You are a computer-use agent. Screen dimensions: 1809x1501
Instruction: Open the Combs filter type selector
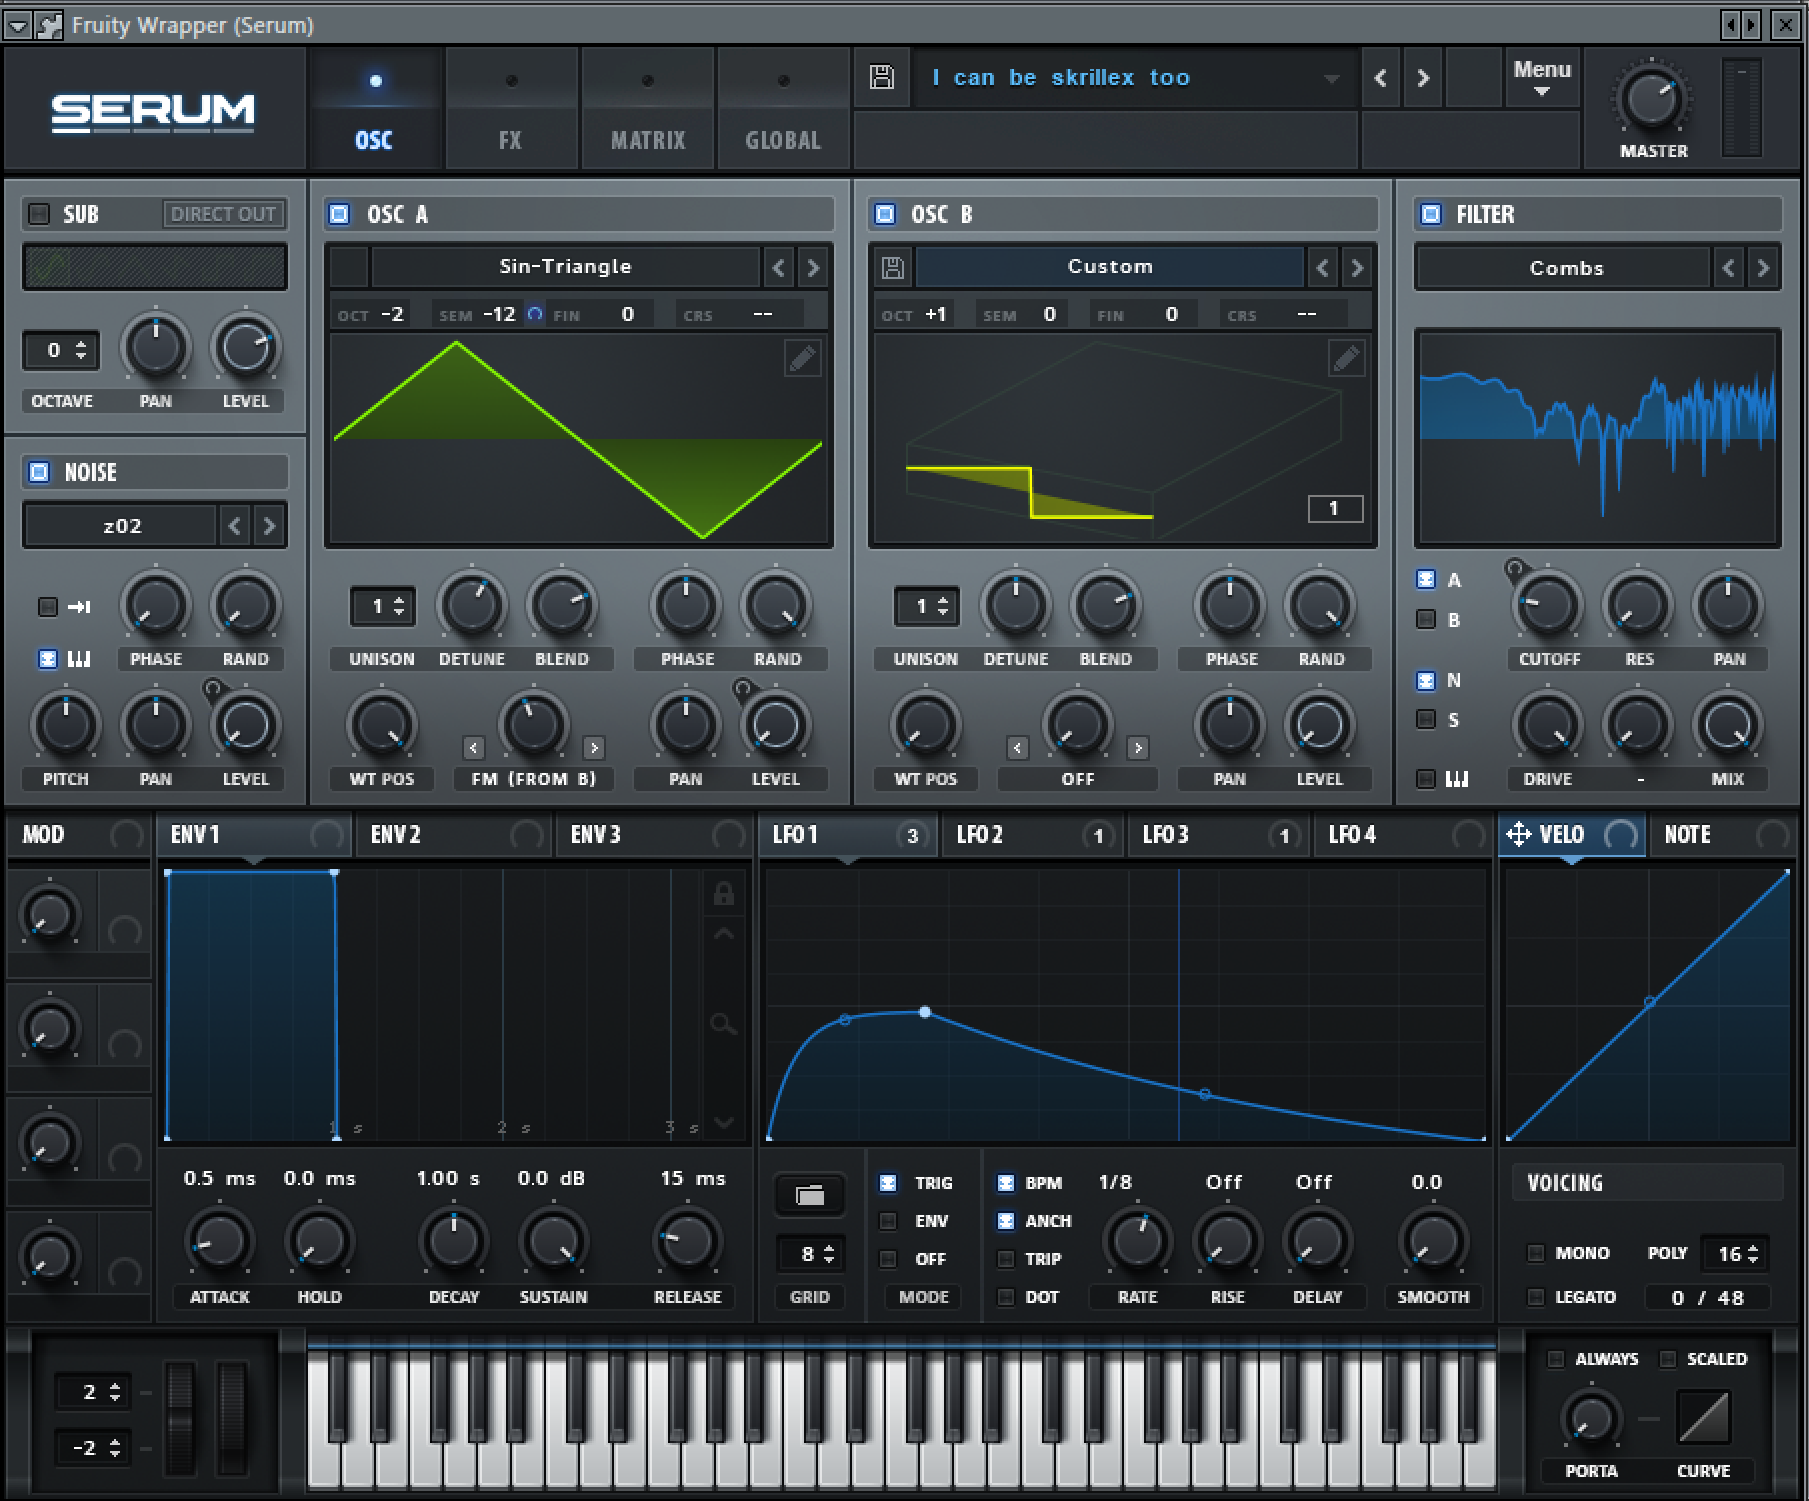pos(1565,268)
